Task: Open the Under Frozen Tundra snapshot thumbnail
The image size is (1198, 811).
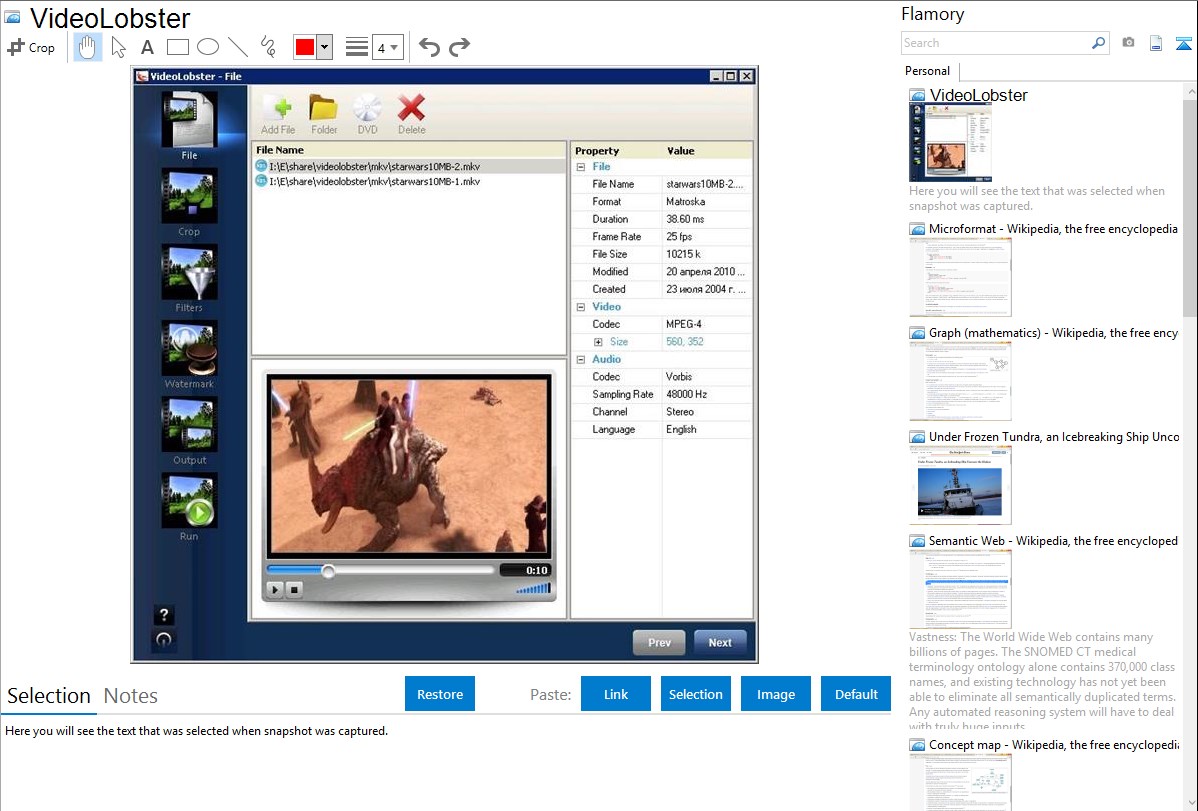Action: pyautogui.click(x=960, y=485)
